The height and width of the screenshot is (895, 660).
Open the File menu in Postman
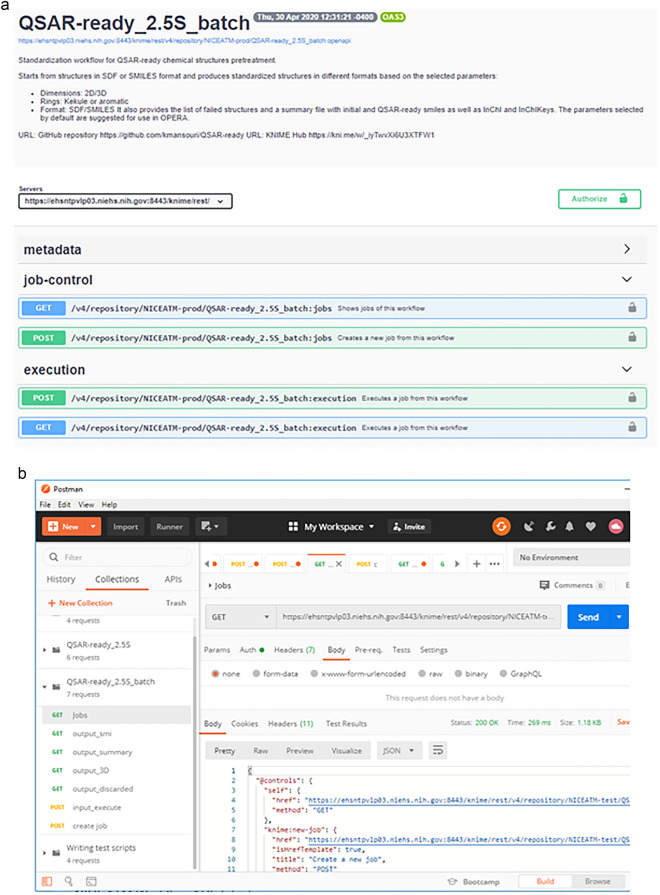(x=45, y=505)
